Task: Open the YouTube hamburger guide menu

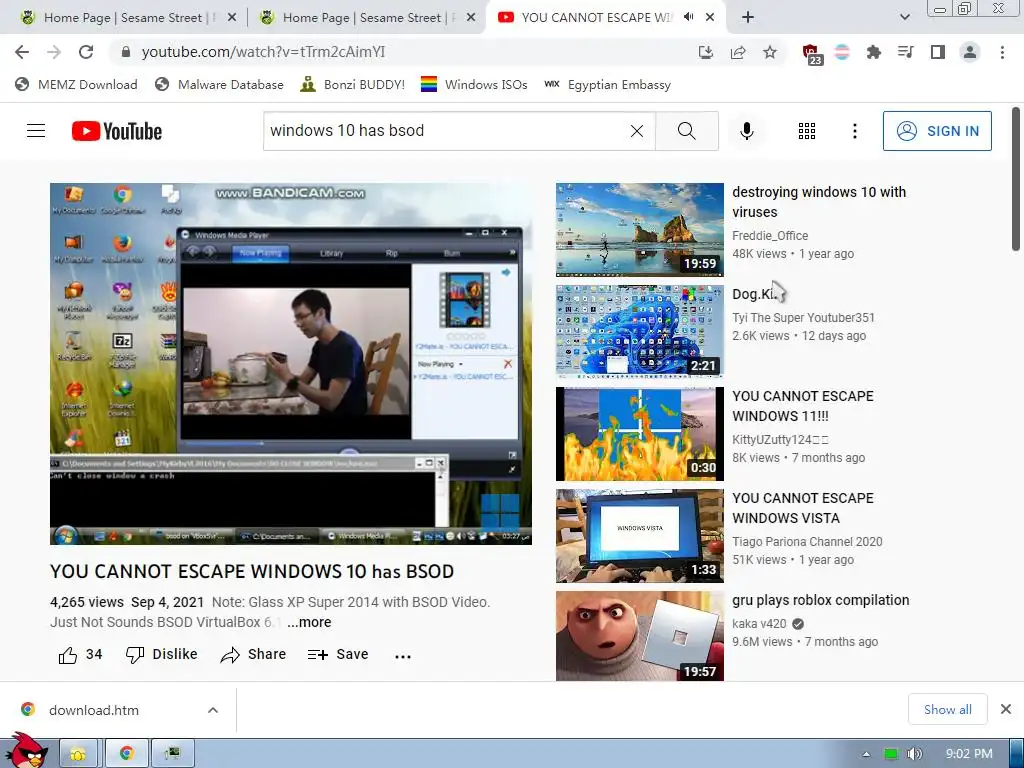Action: pyautogui.click(x=36, y=131)
